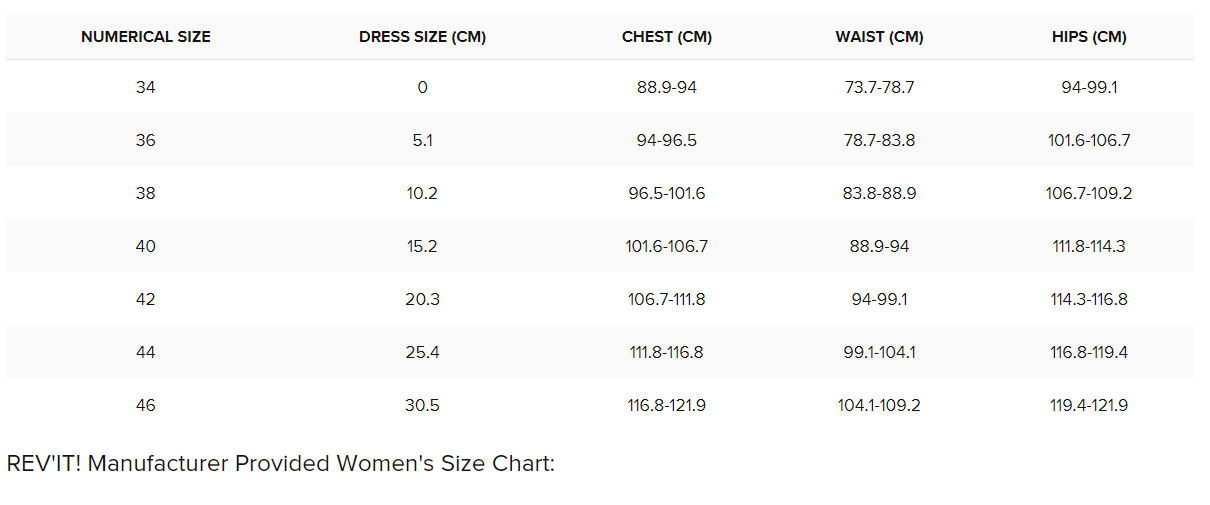Click hips value 119.4-121.9
Viewport: 1210px width, 505px height.
point(1089,405)
